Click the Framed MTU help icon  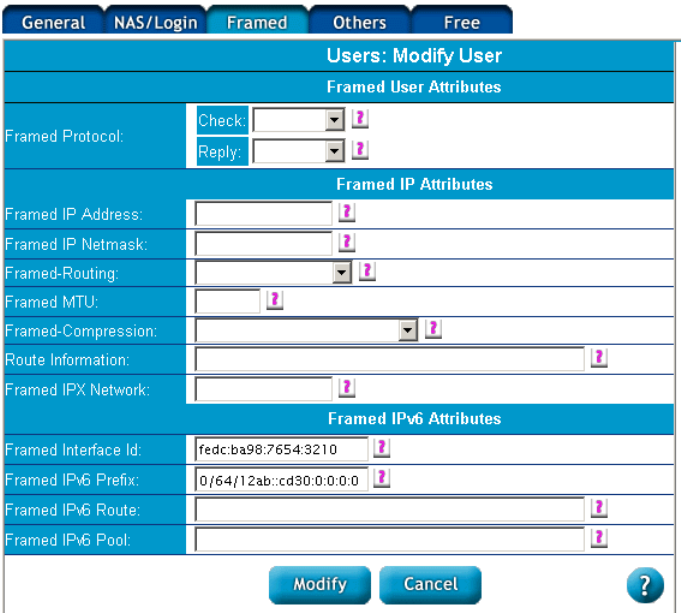click(x=274, y=300)
